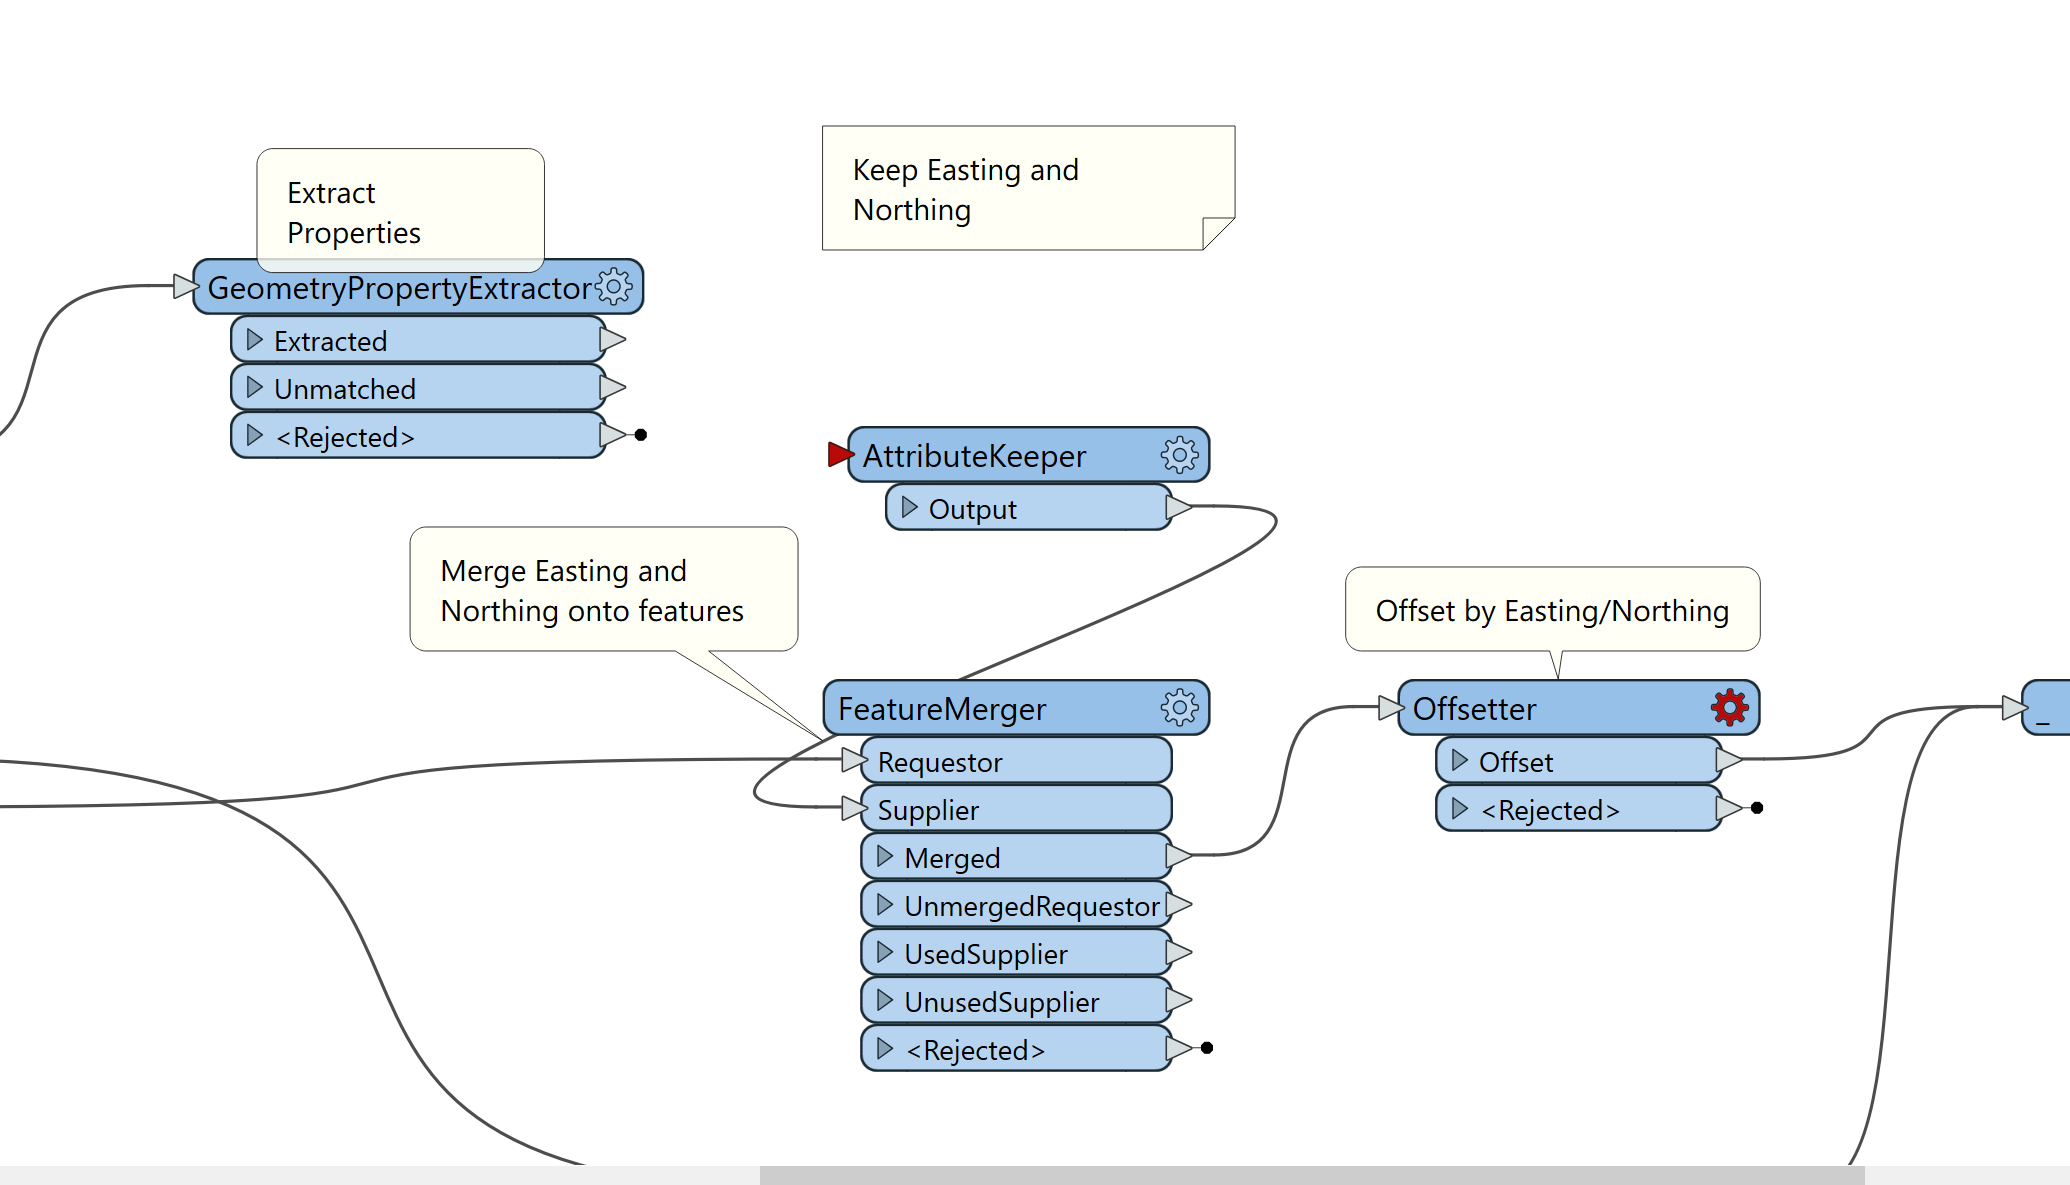Click the horizontal scrollbar thumb
Viewport: 2070px width, 1185px height.
click(x=1312, y=1175)
